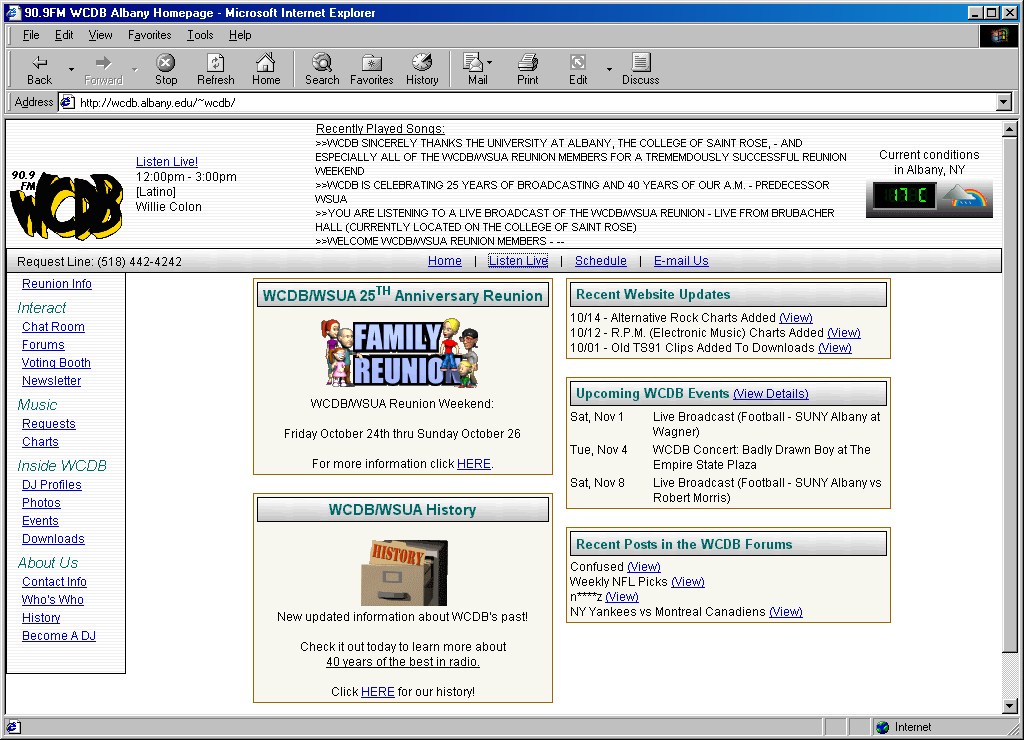The width and height of the screenshot is (1024, 740).
Task: Go to the Home page icon in the toolbar
Action: [x=266, y=63]
